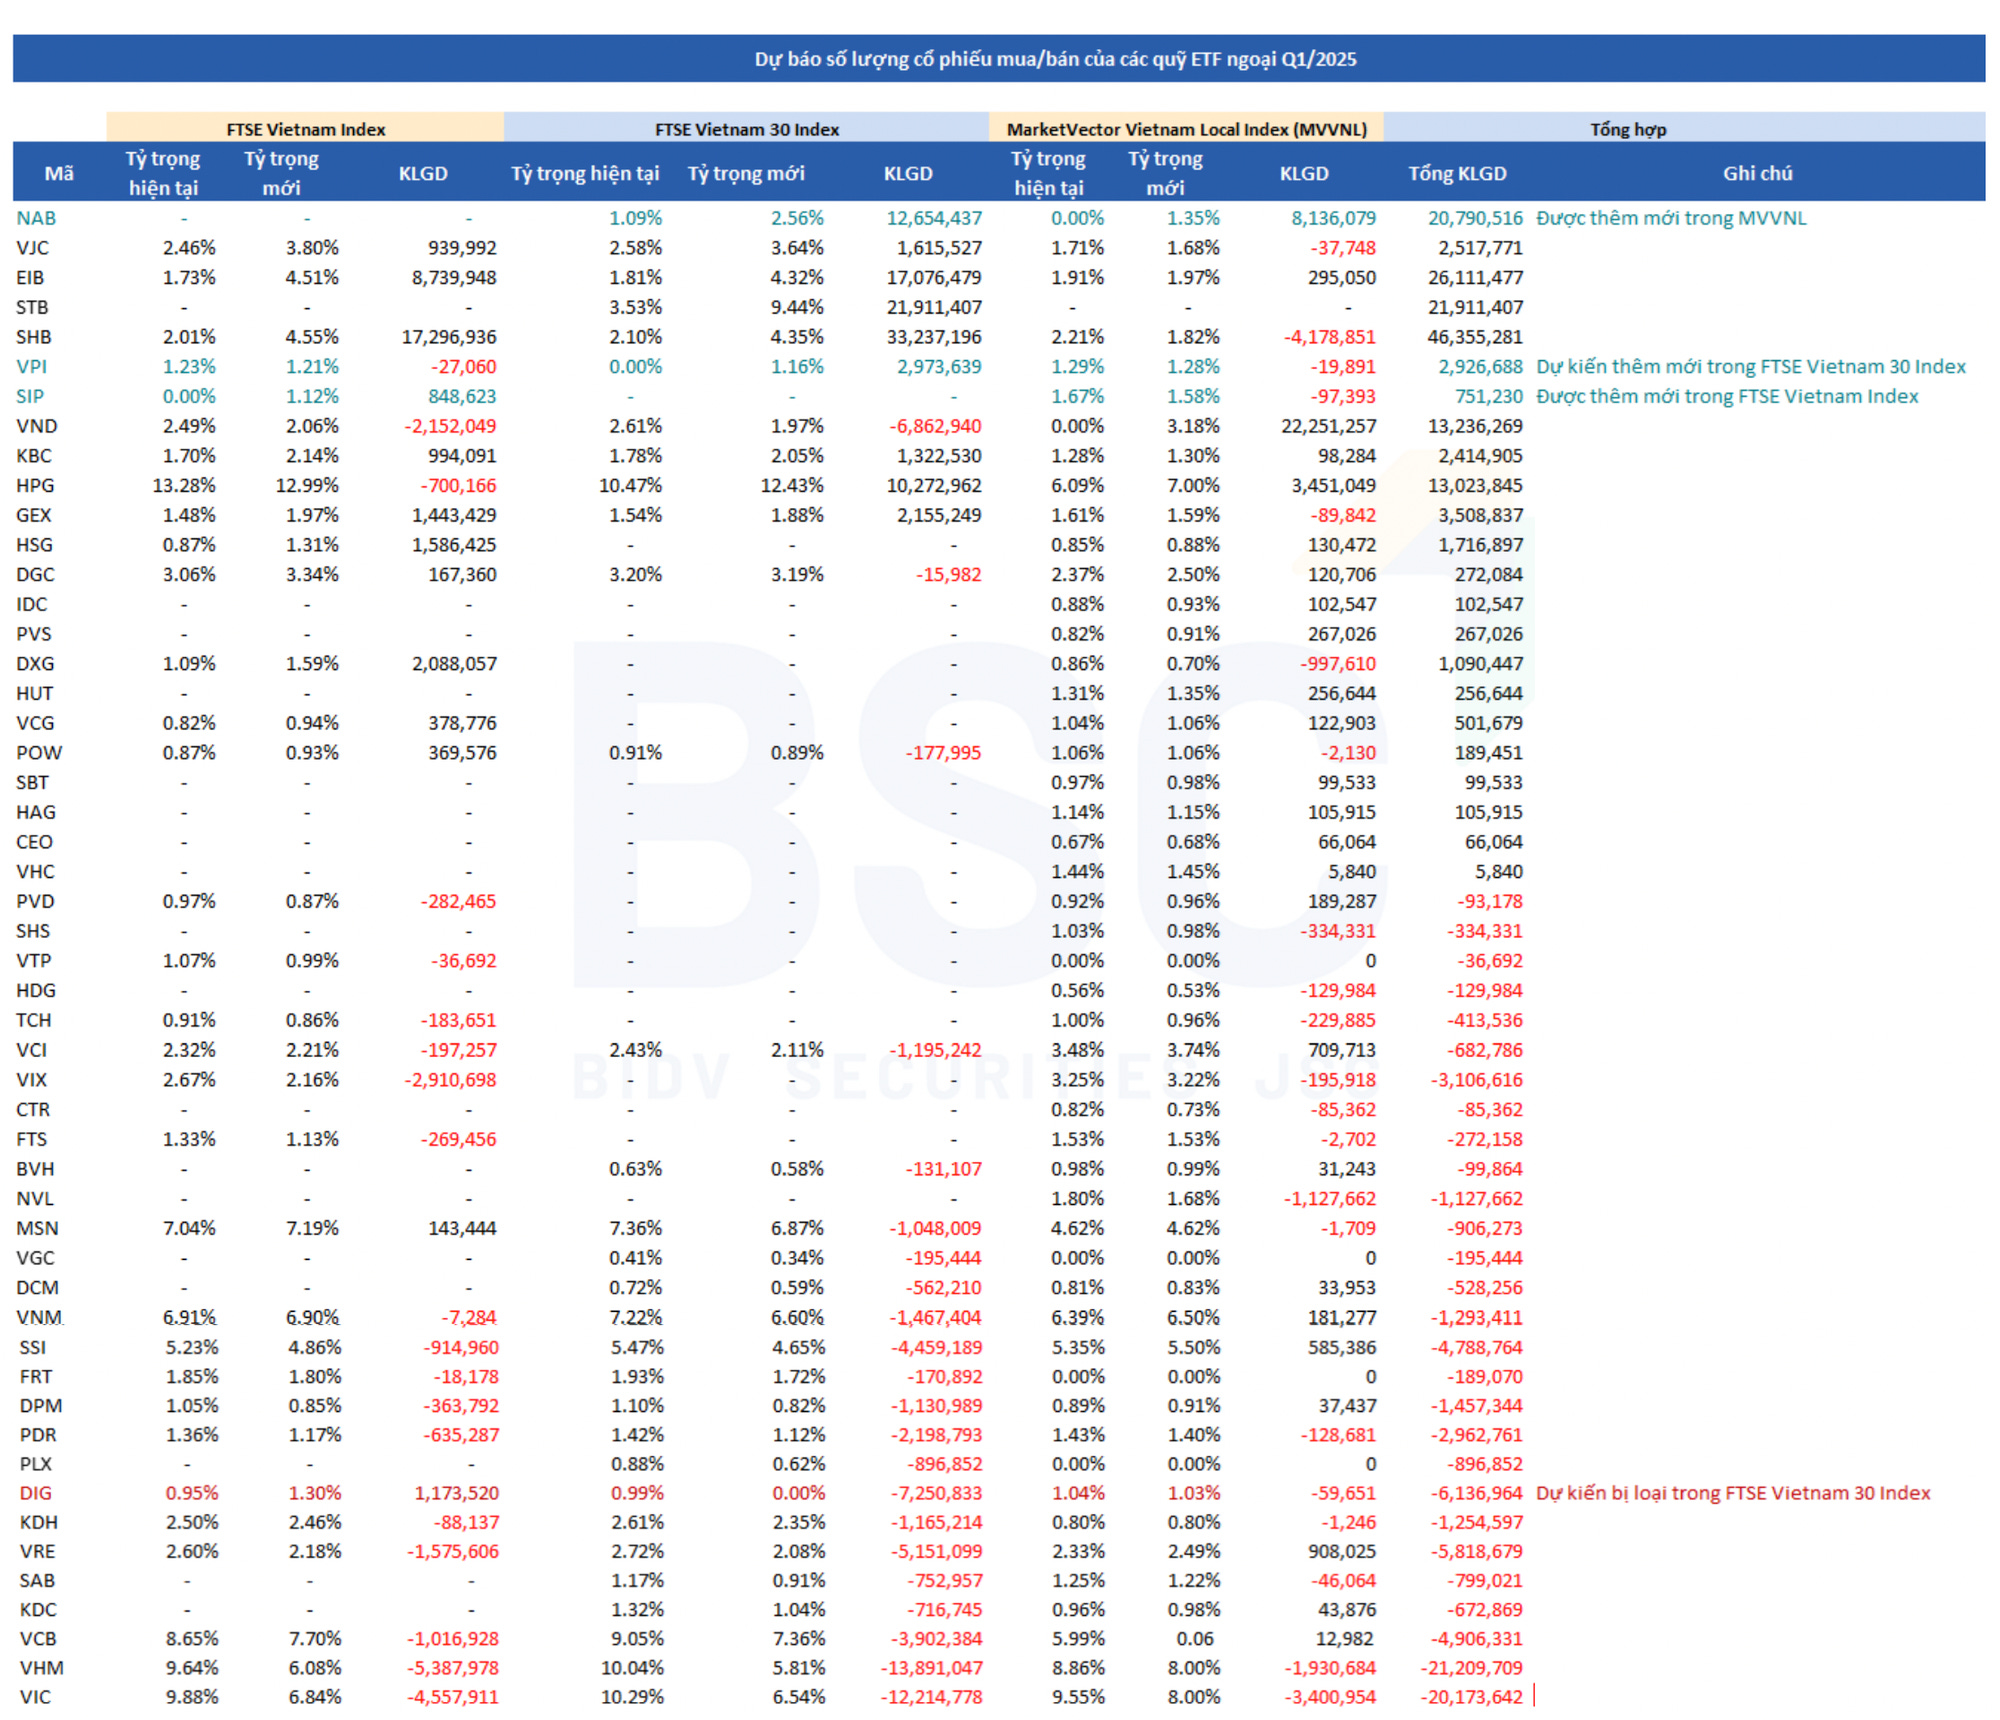The image size is (2000, 1720).
Task: Select the FTSE Vietnam Index group header
Action: coord(305,129)
